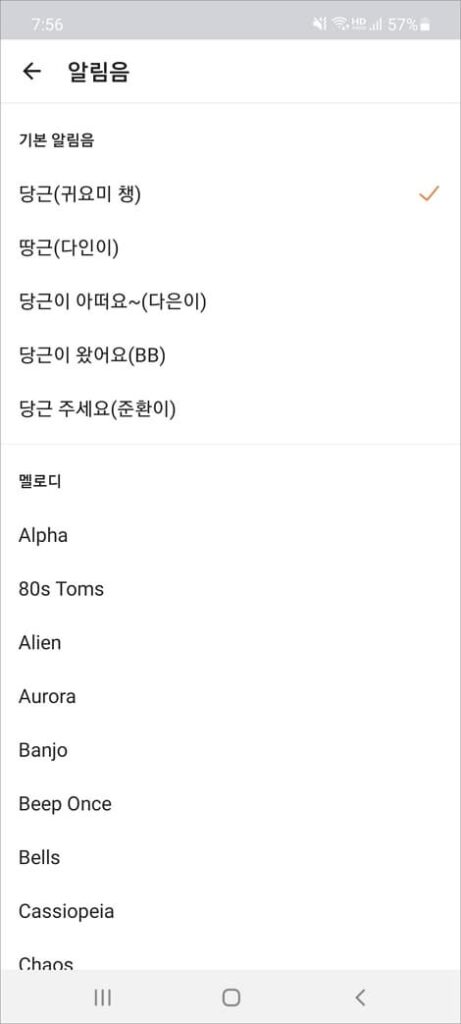Image resolution: width=461 pixels, height=1024 pixels.
Task: Tap the Android navigation back chevron
Action: 360,997
